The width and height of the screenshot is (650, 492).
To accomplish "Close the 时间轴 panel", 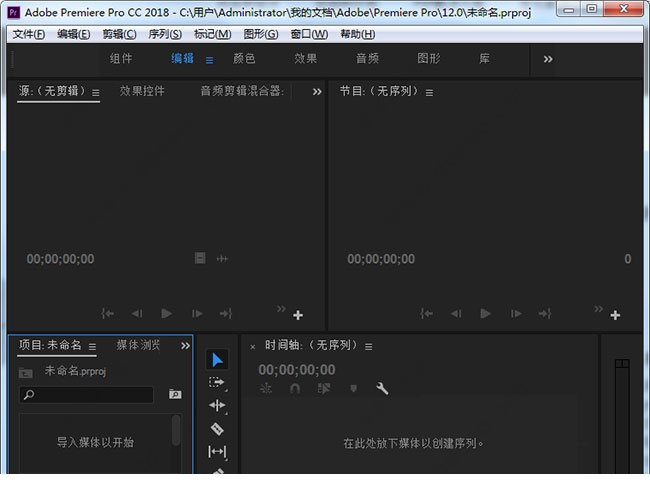I will pyautogui.click(x=252, y=347).
